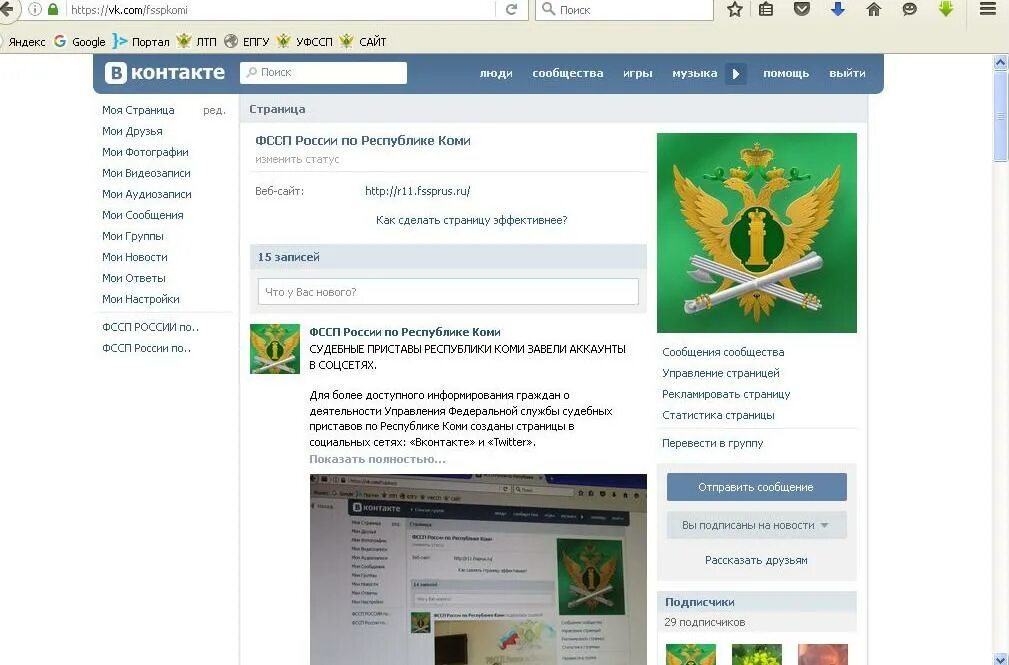This screenshot has height=665, width=1009.
Task: Open the помощь menu item
Action: [x=786, y=73]
